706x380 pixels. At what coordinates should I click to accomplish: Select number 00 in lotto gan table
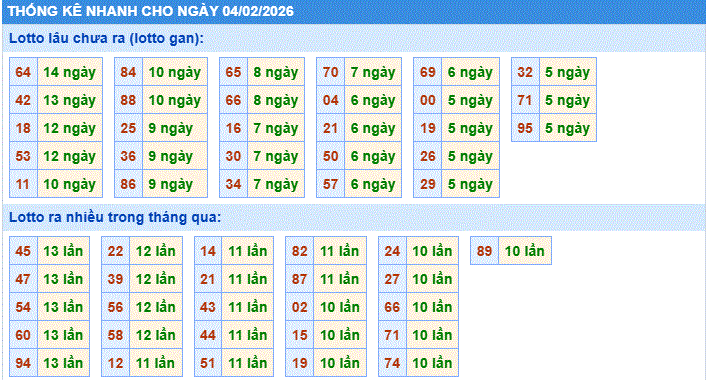pyautogui.click(x=428, y=100)
